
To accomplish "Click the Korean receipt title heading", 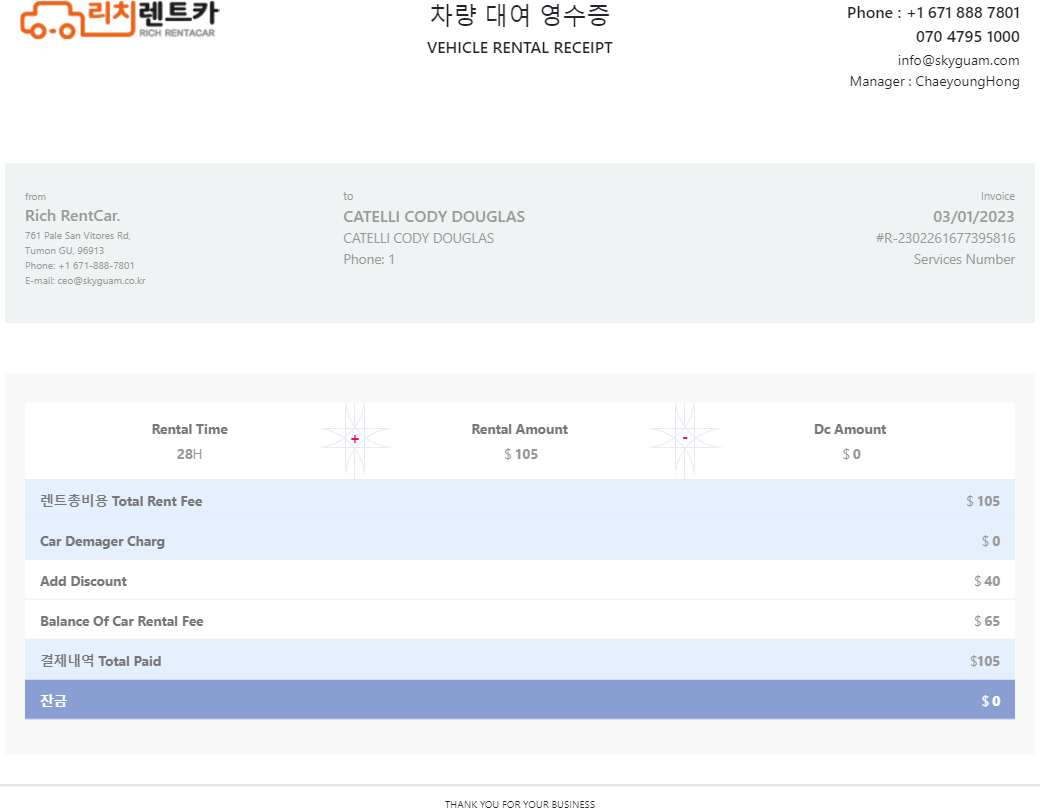I will (x=519, y=15).
